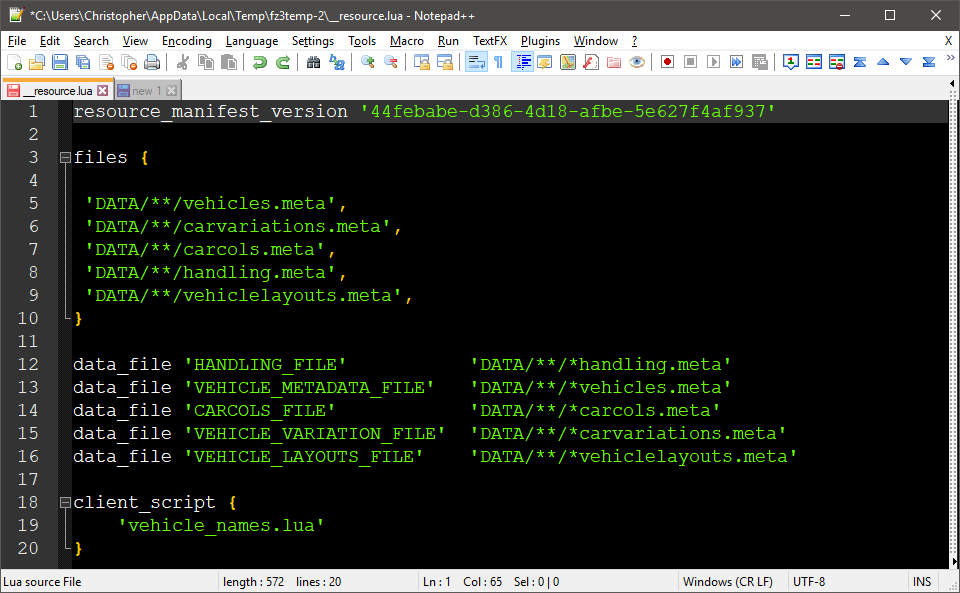Redo last edit

tap(283, 62)
